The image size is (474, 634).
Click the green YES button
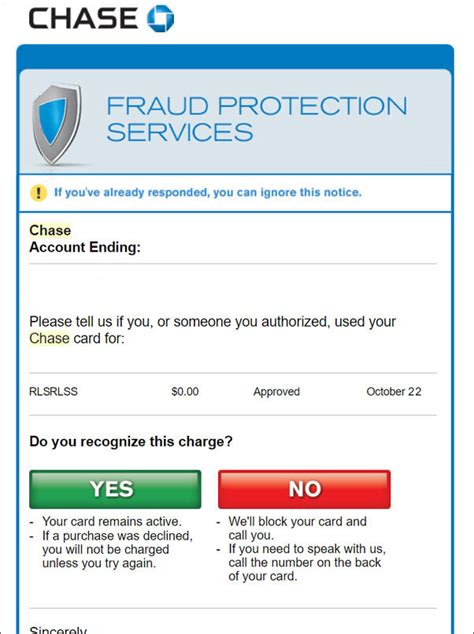[115, 489]
